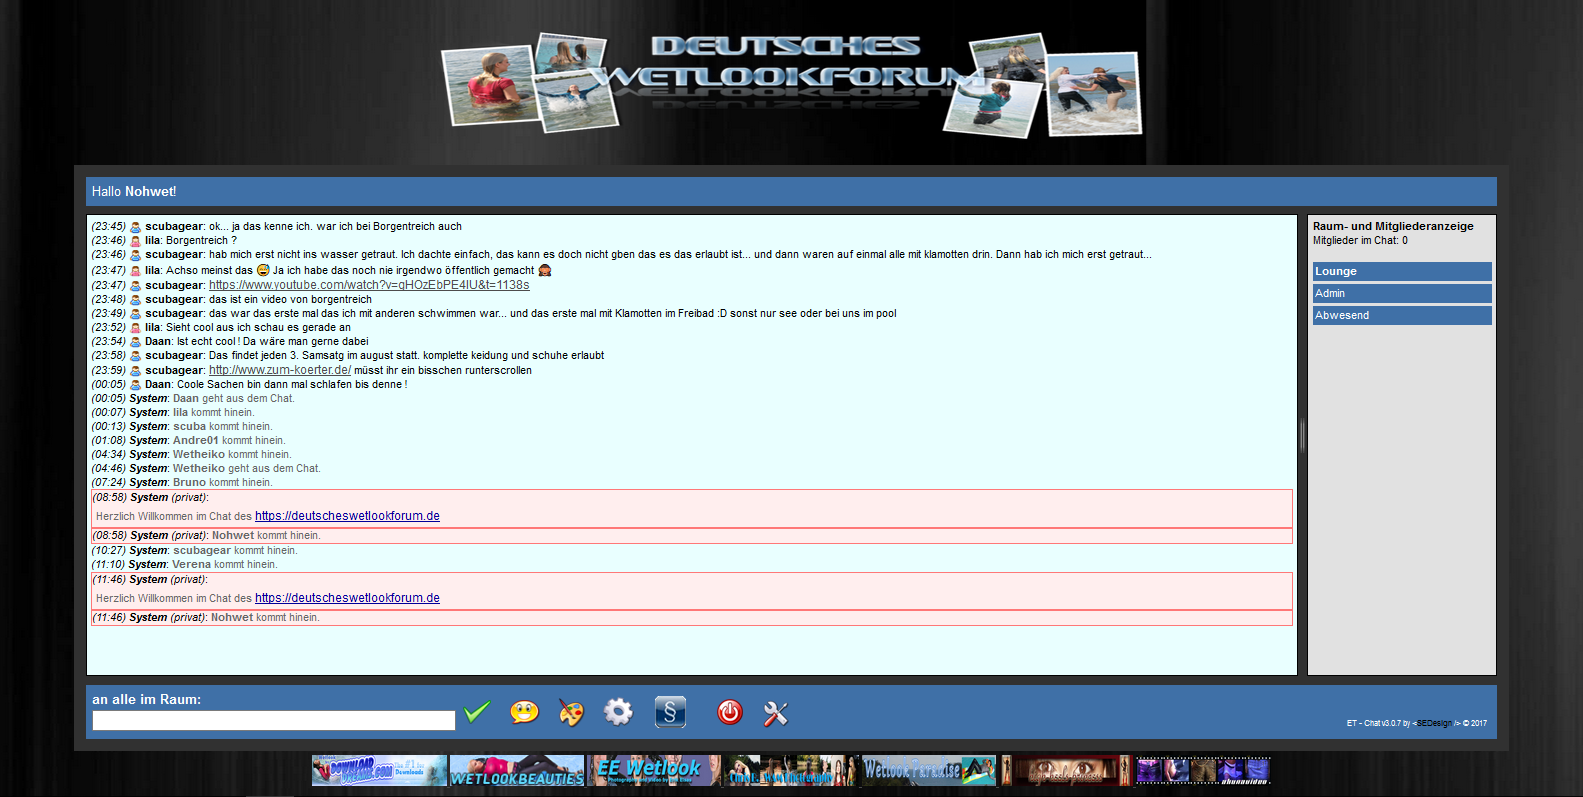The width and height of the screenshot is (1583, 797).
Task: Click the first deutscheswetlookforum.de welcome link
Action: [x=347, y=516]
